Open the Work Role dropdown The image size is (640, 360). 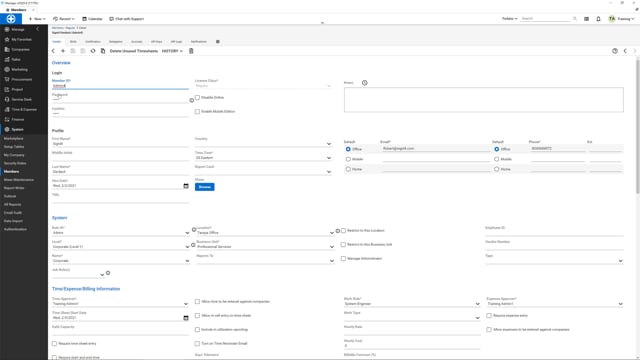(477, 304)
